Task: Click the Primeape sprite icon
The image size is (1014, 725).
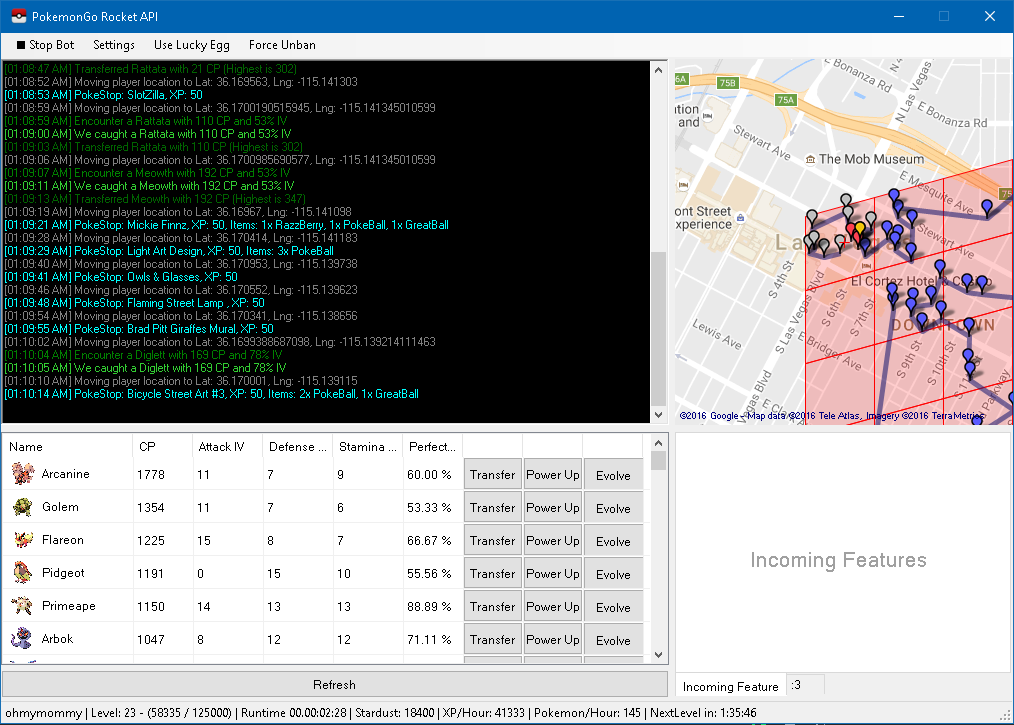Action: 22,606
